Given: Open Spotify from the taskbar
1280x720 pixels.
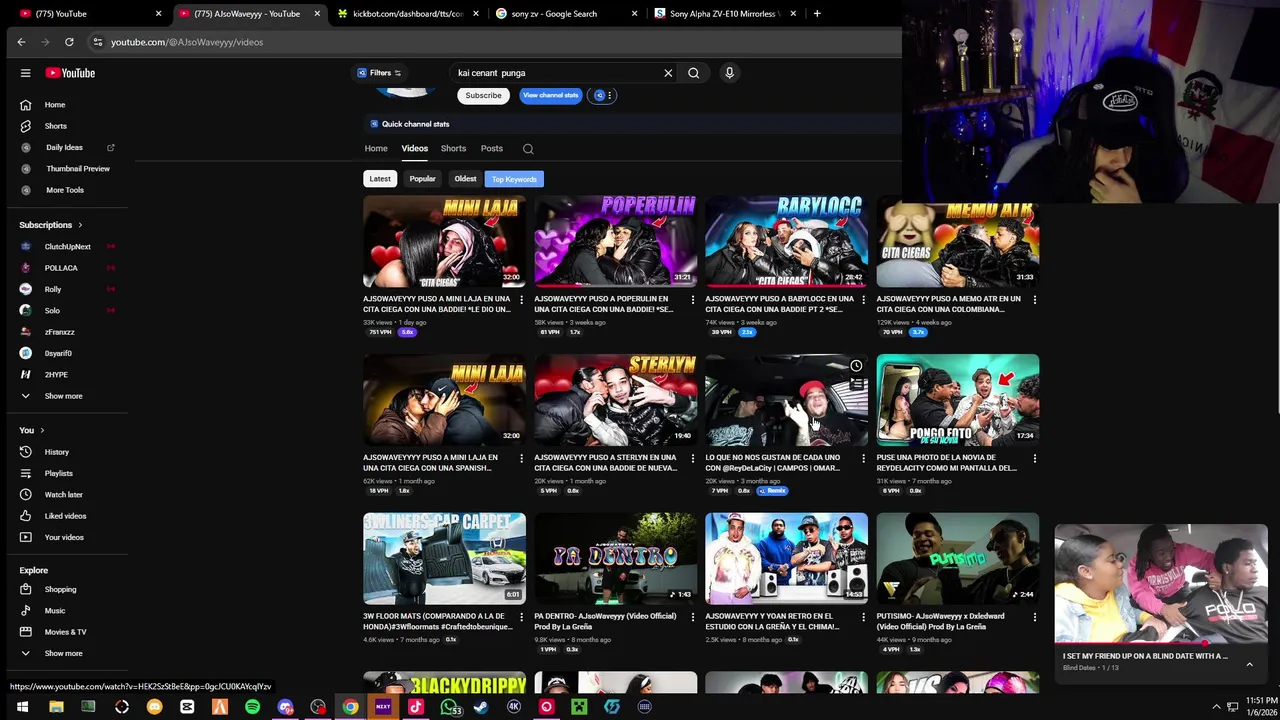Looking at the screenshot, I should coord(252,707).
